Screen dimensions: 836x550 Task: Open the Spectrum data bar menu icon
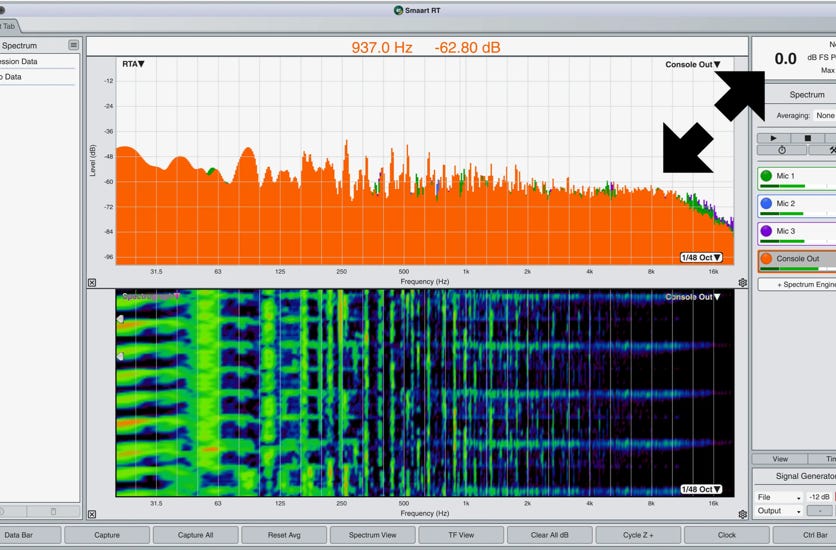click(x=73, y=46)
